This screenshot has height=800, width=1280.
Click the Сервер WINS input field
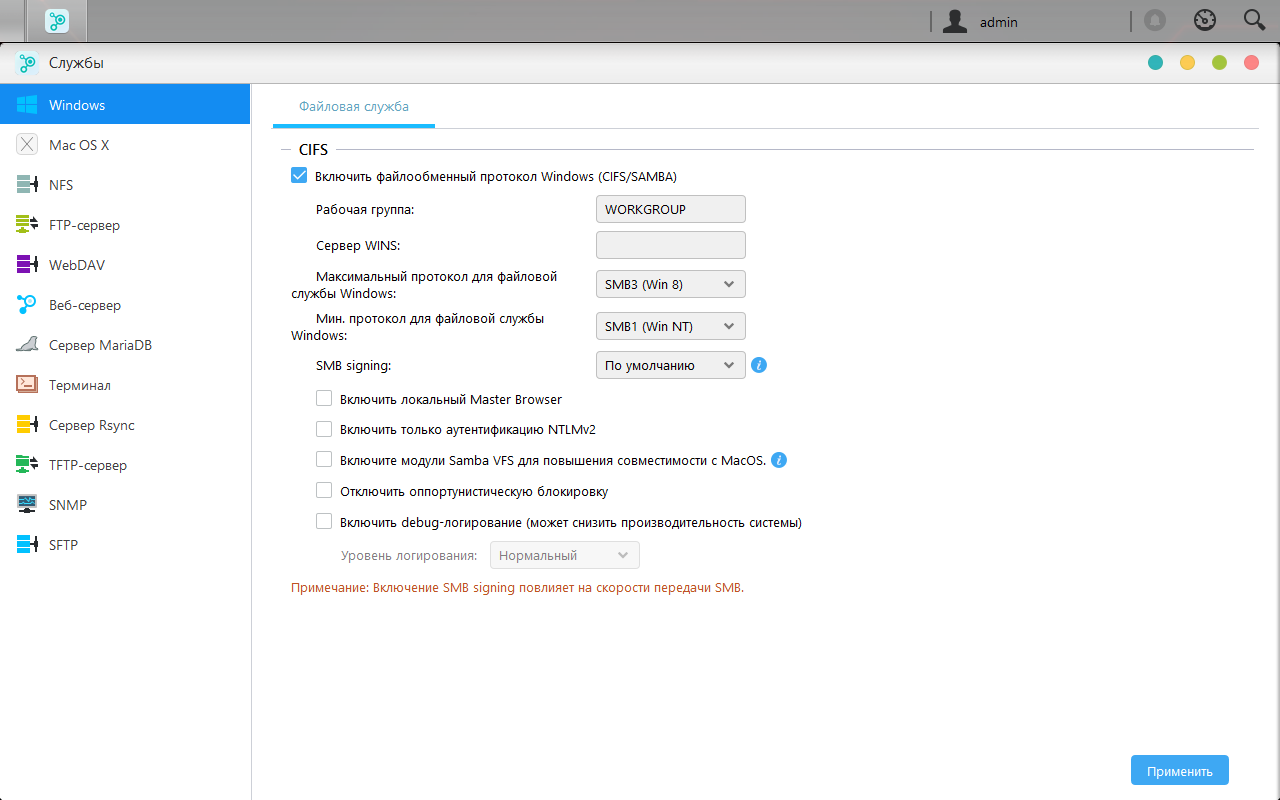[671, 245]
